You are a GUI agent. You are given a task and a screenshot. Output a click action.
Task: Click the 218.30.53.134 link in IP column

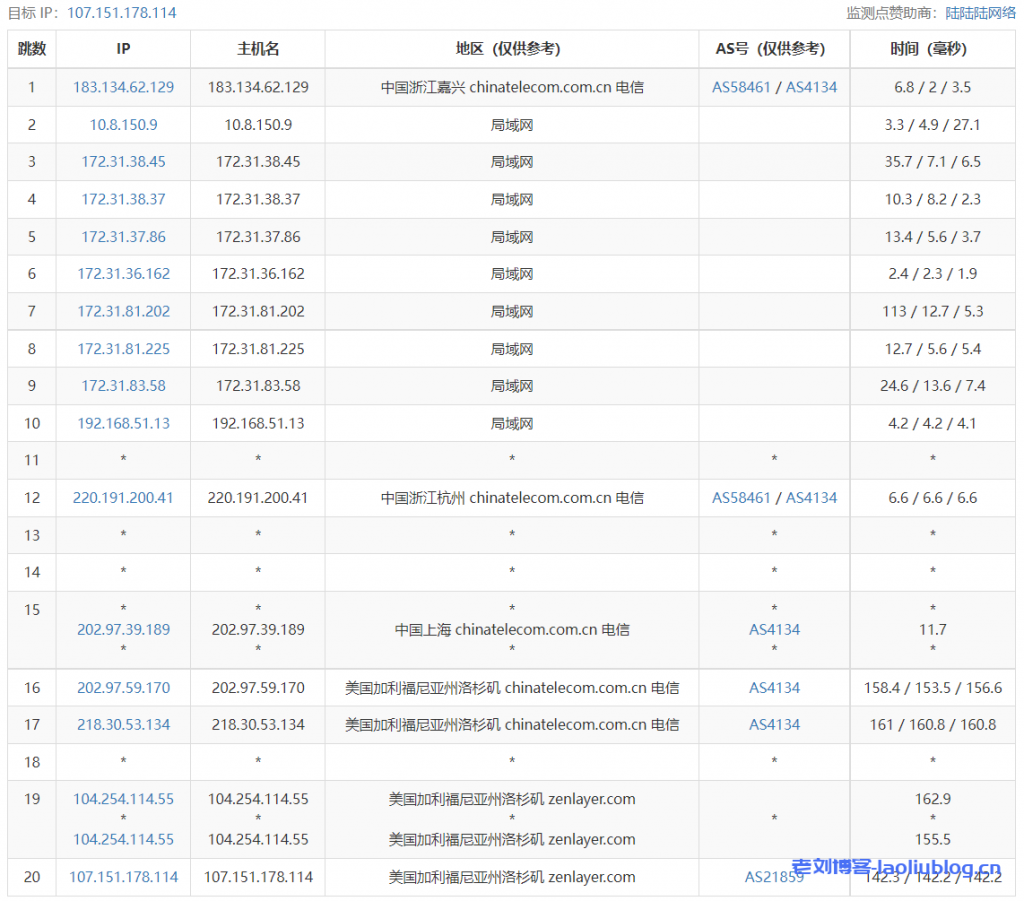pos(123,725)
